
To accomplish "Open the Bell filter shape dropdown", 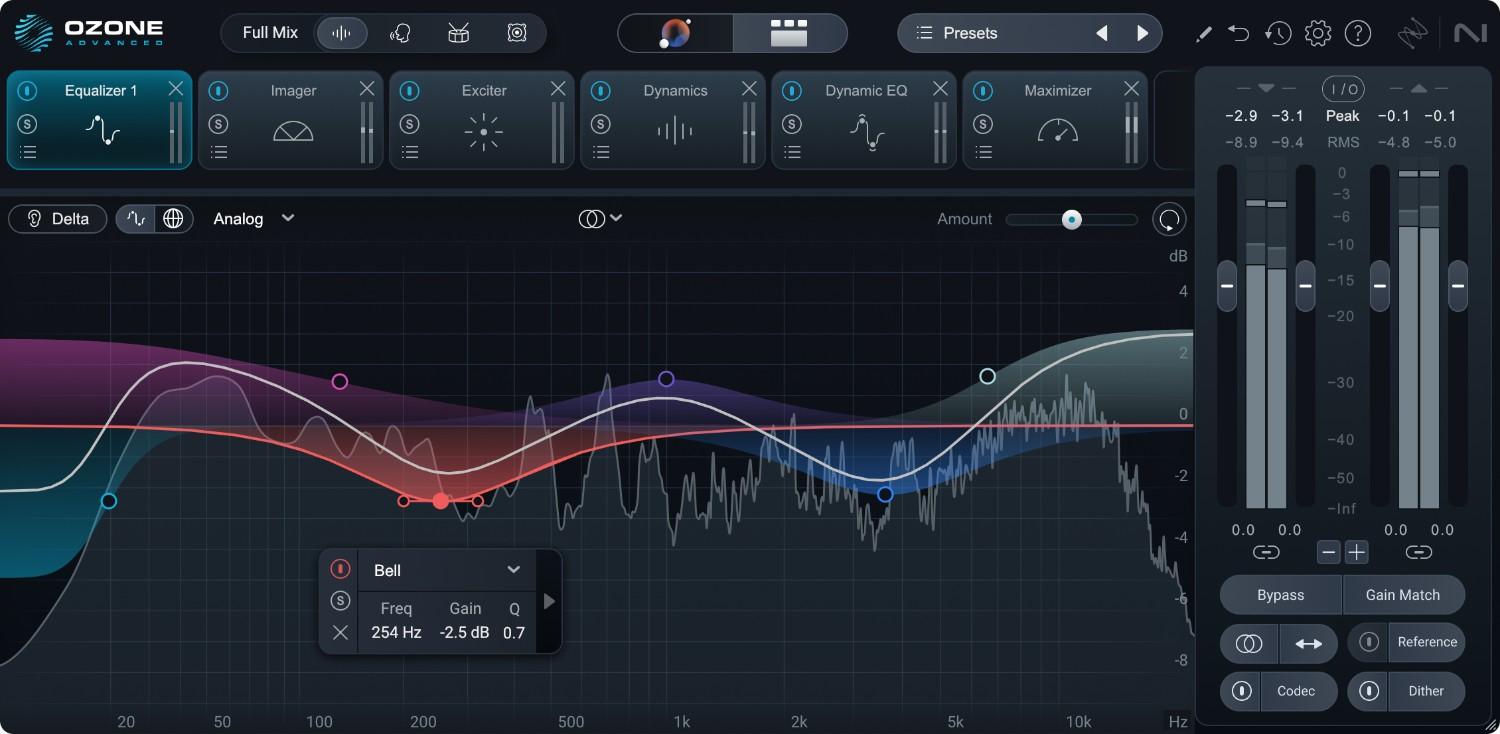I will (445, 570).
